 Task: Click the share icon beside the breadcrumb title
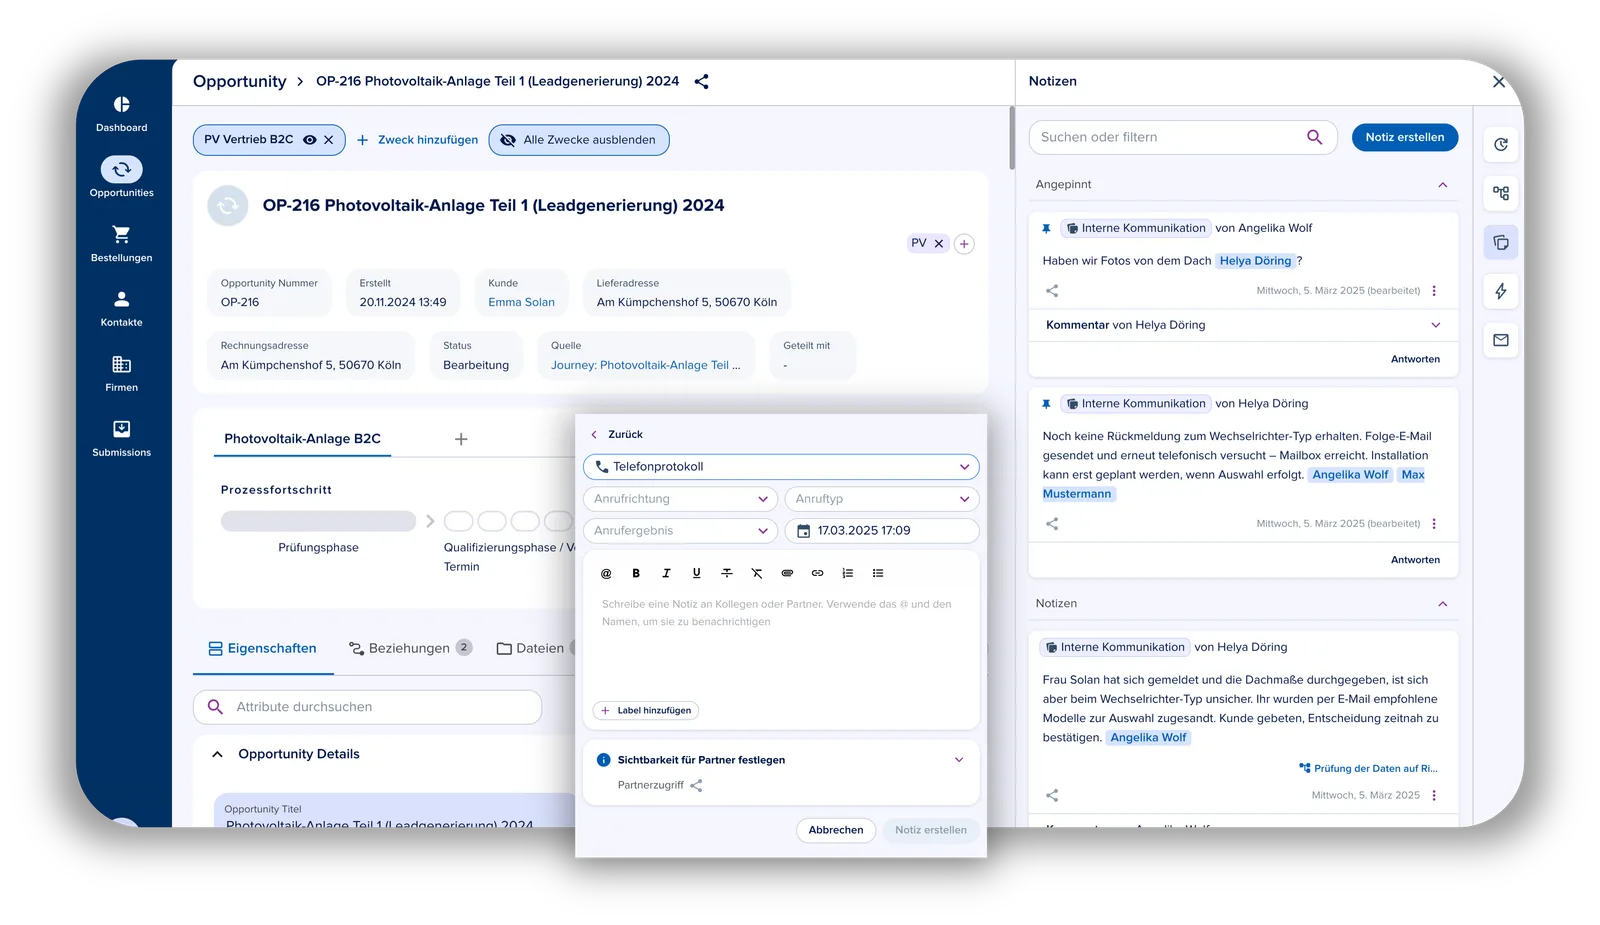coord(701,82)
